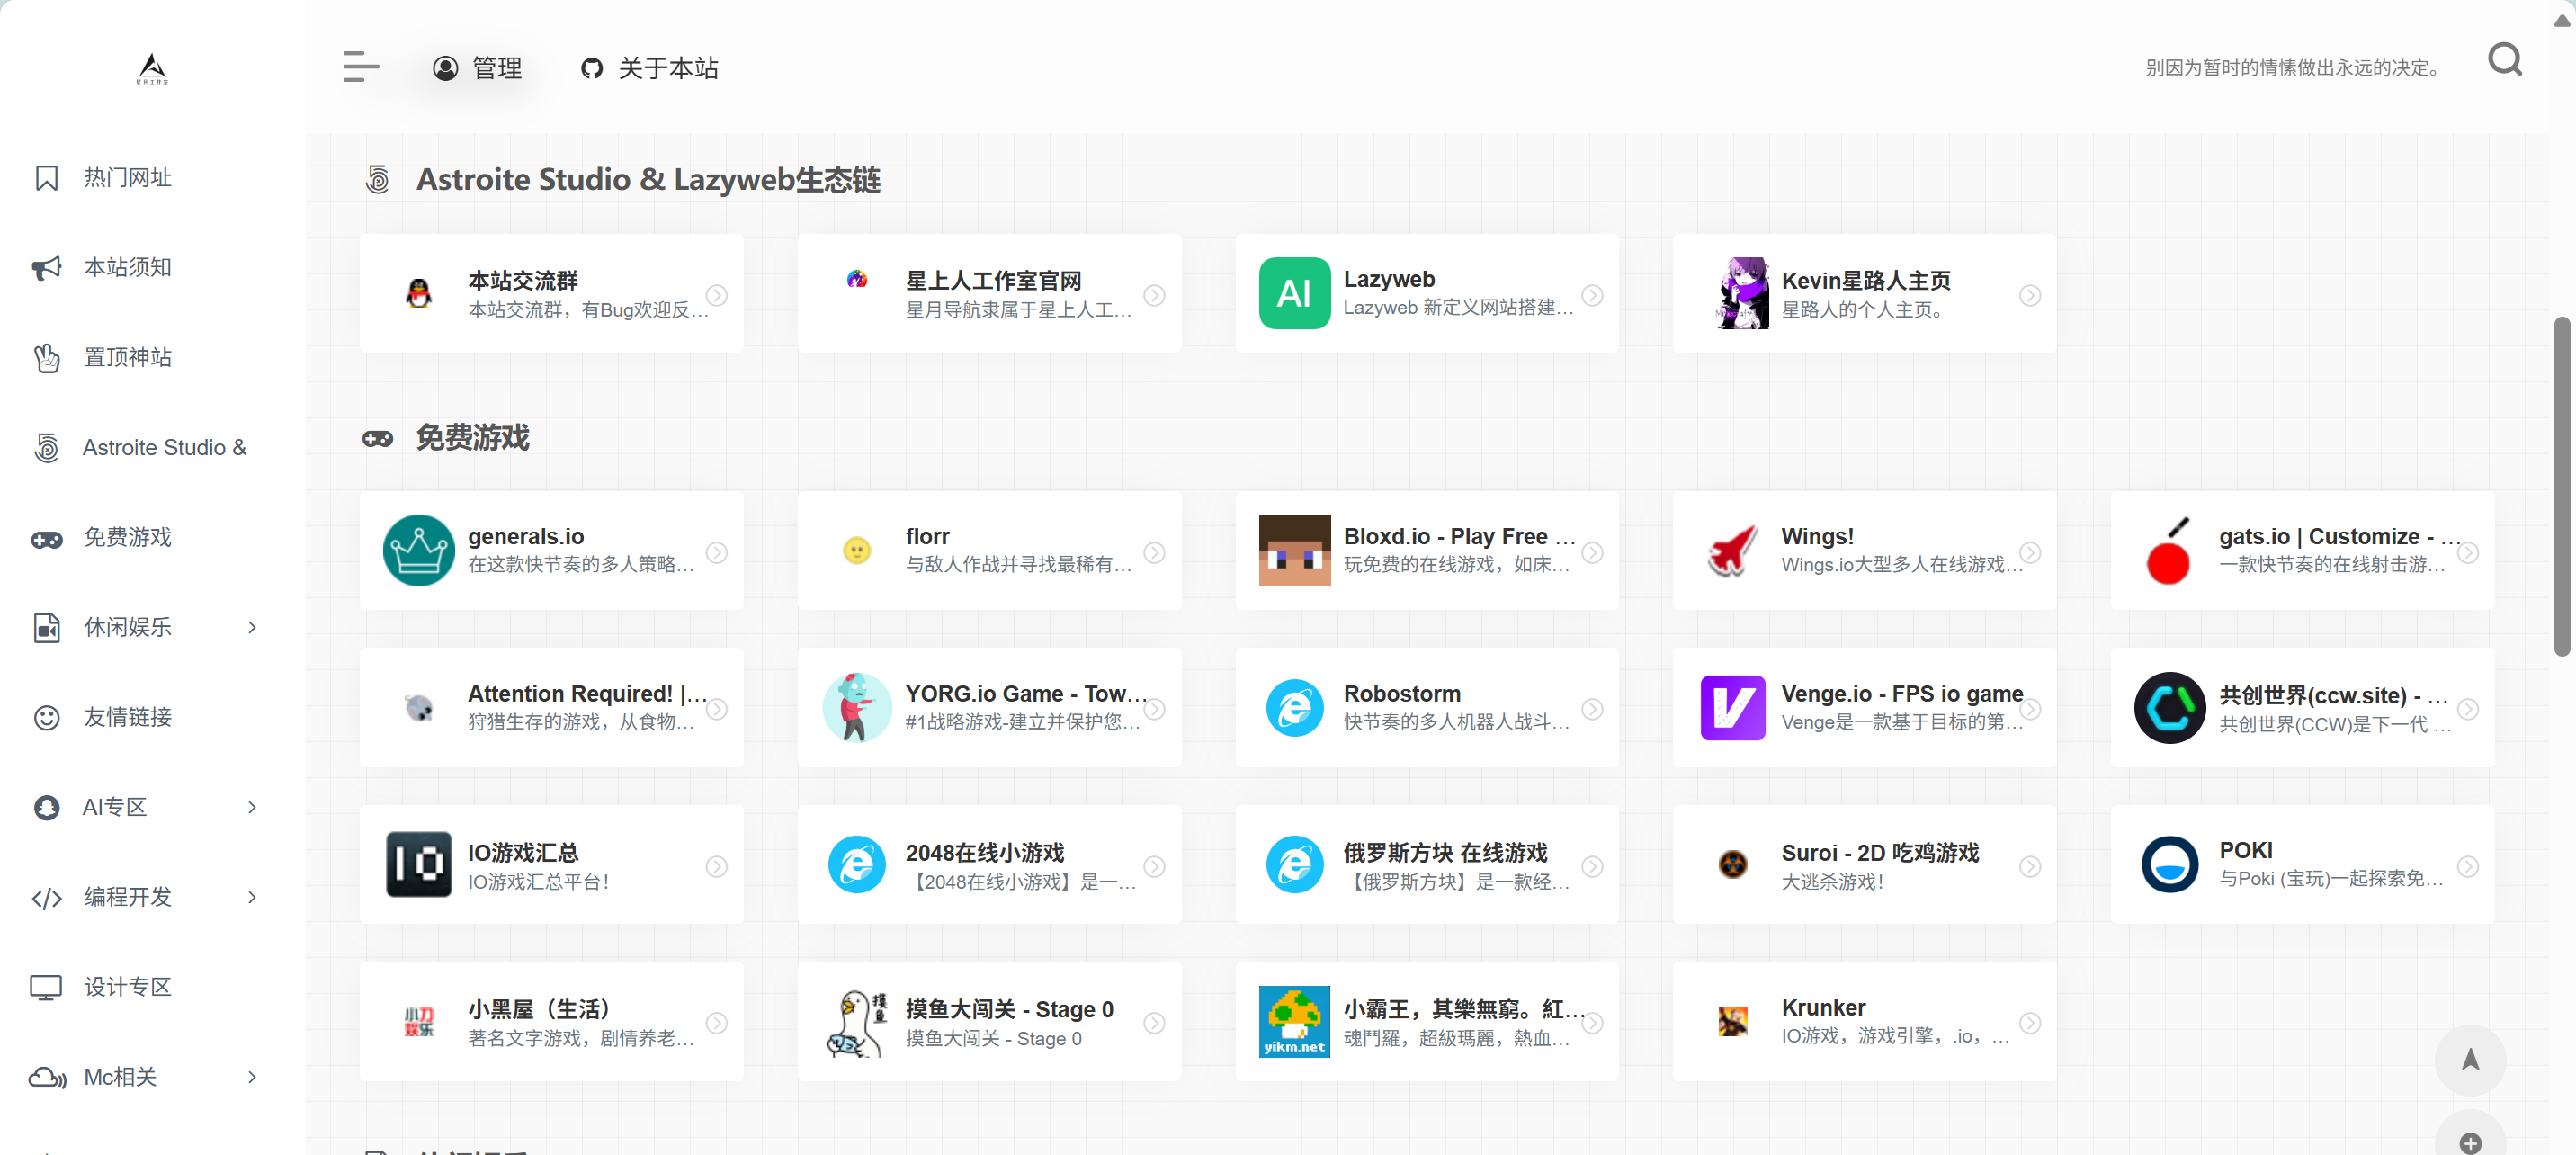The width and height of the screenshot is (2576, 1155).
Task: Click the bookmark icon beside 热门网址
Action: 47,178
